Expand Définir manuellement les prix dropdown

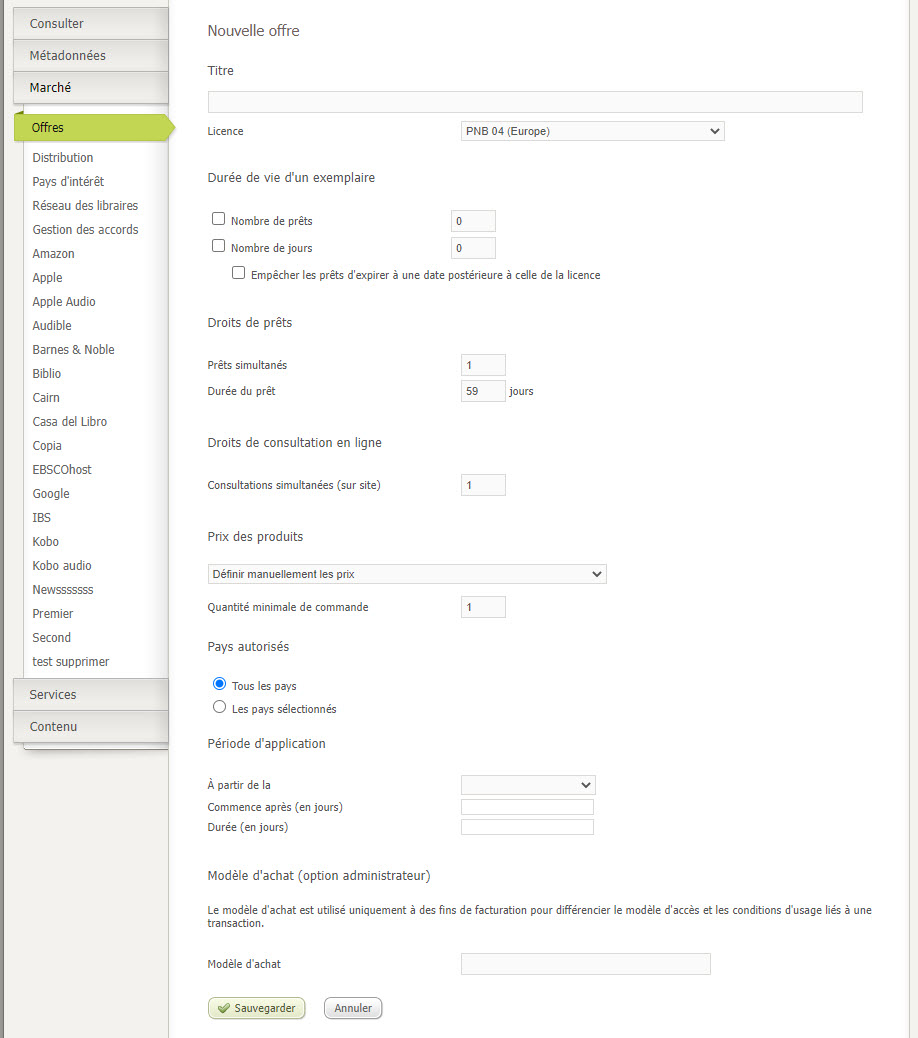point(407,574)
